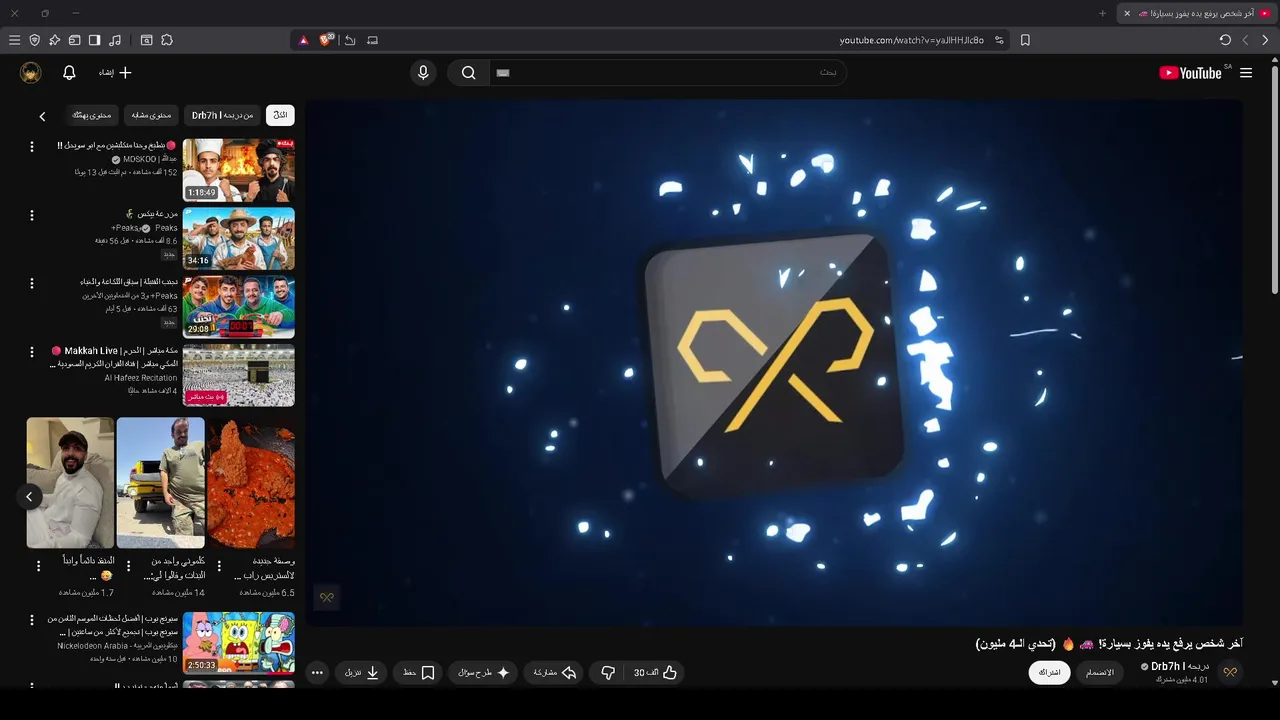Open options for the 1.7 million views short

(38, 566)
